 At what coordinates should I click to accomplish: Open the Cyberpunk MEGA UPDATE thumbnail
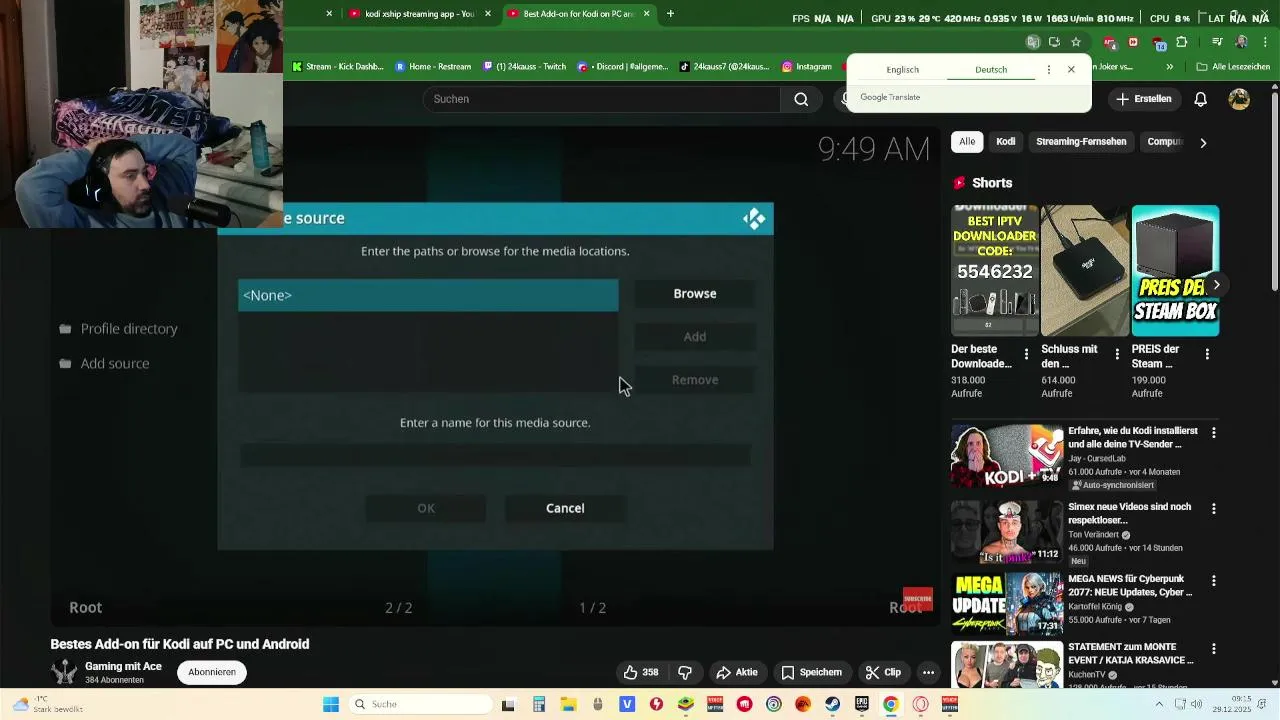pyautogui.click(x=1007, y=604)
